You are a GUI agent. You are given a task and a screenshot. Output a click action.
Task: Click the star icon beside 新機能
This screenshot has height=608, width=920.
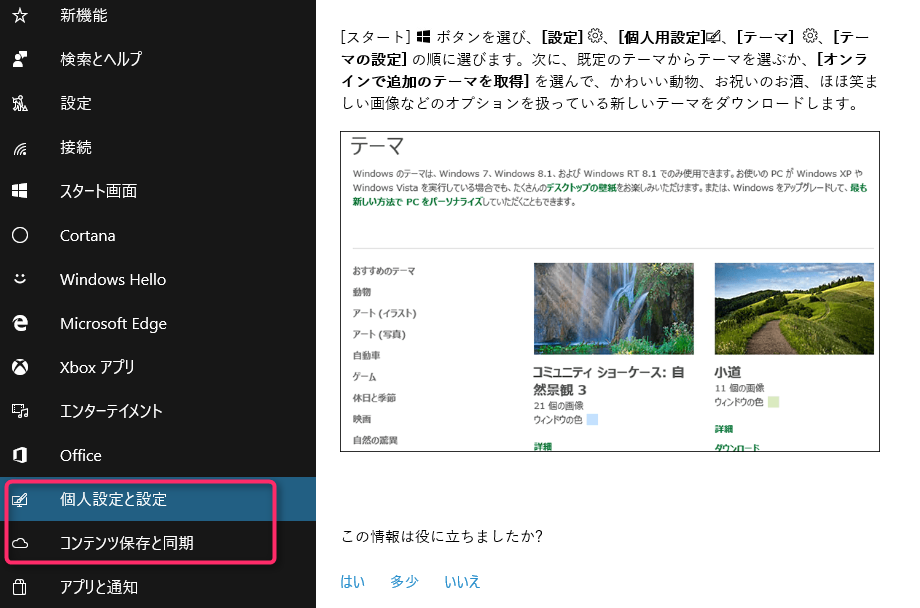tap(20, 15)
